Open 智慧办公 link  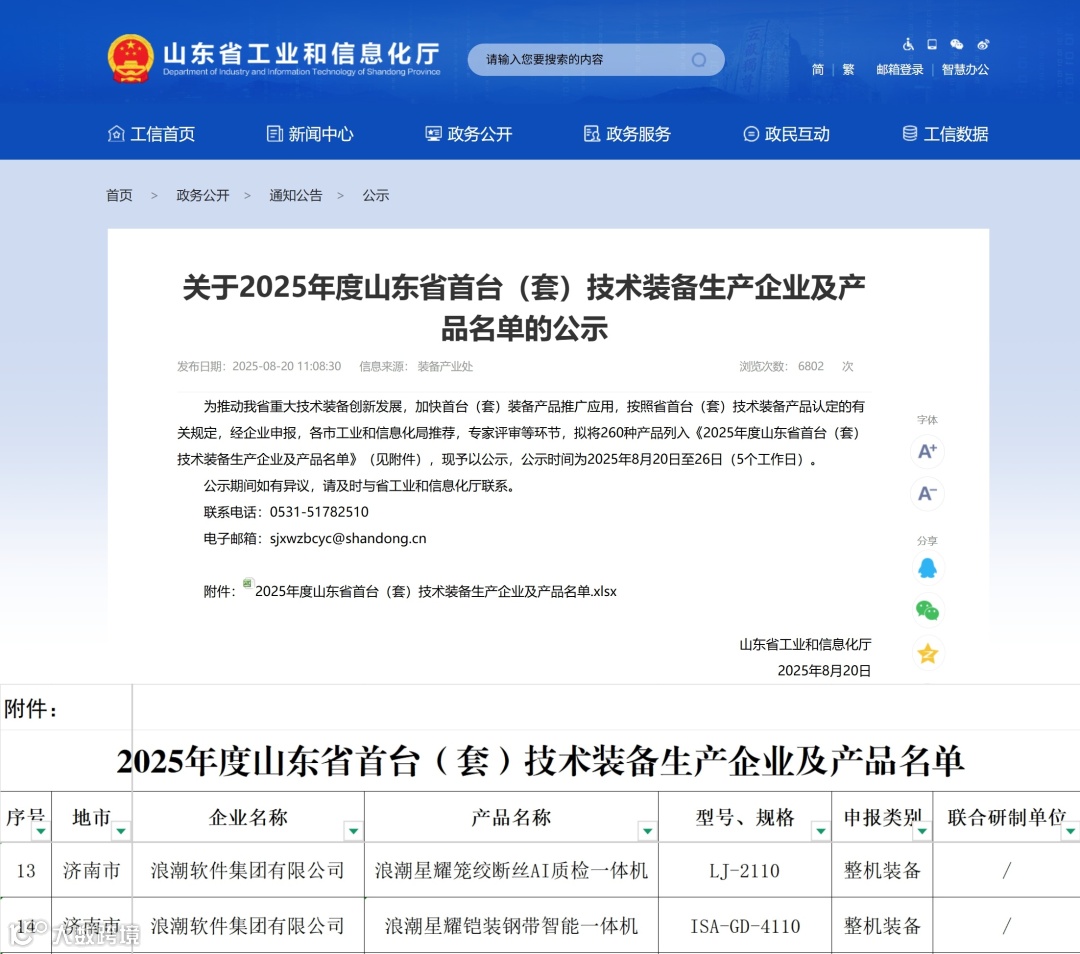(x=965, y=70)
